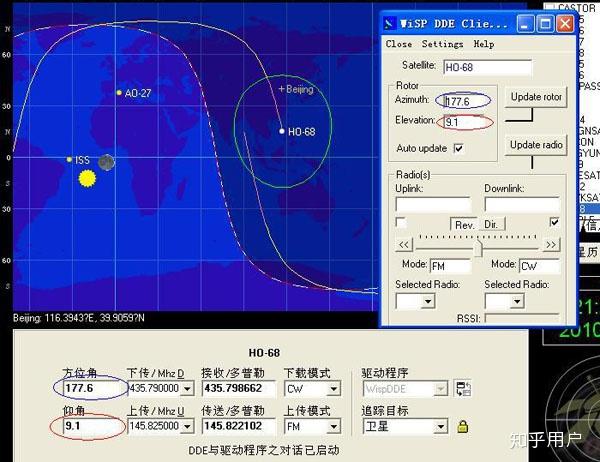Open the Uplink Selected Radio dropdown
The height and width of the screenshot is (462, 600).
428,301
